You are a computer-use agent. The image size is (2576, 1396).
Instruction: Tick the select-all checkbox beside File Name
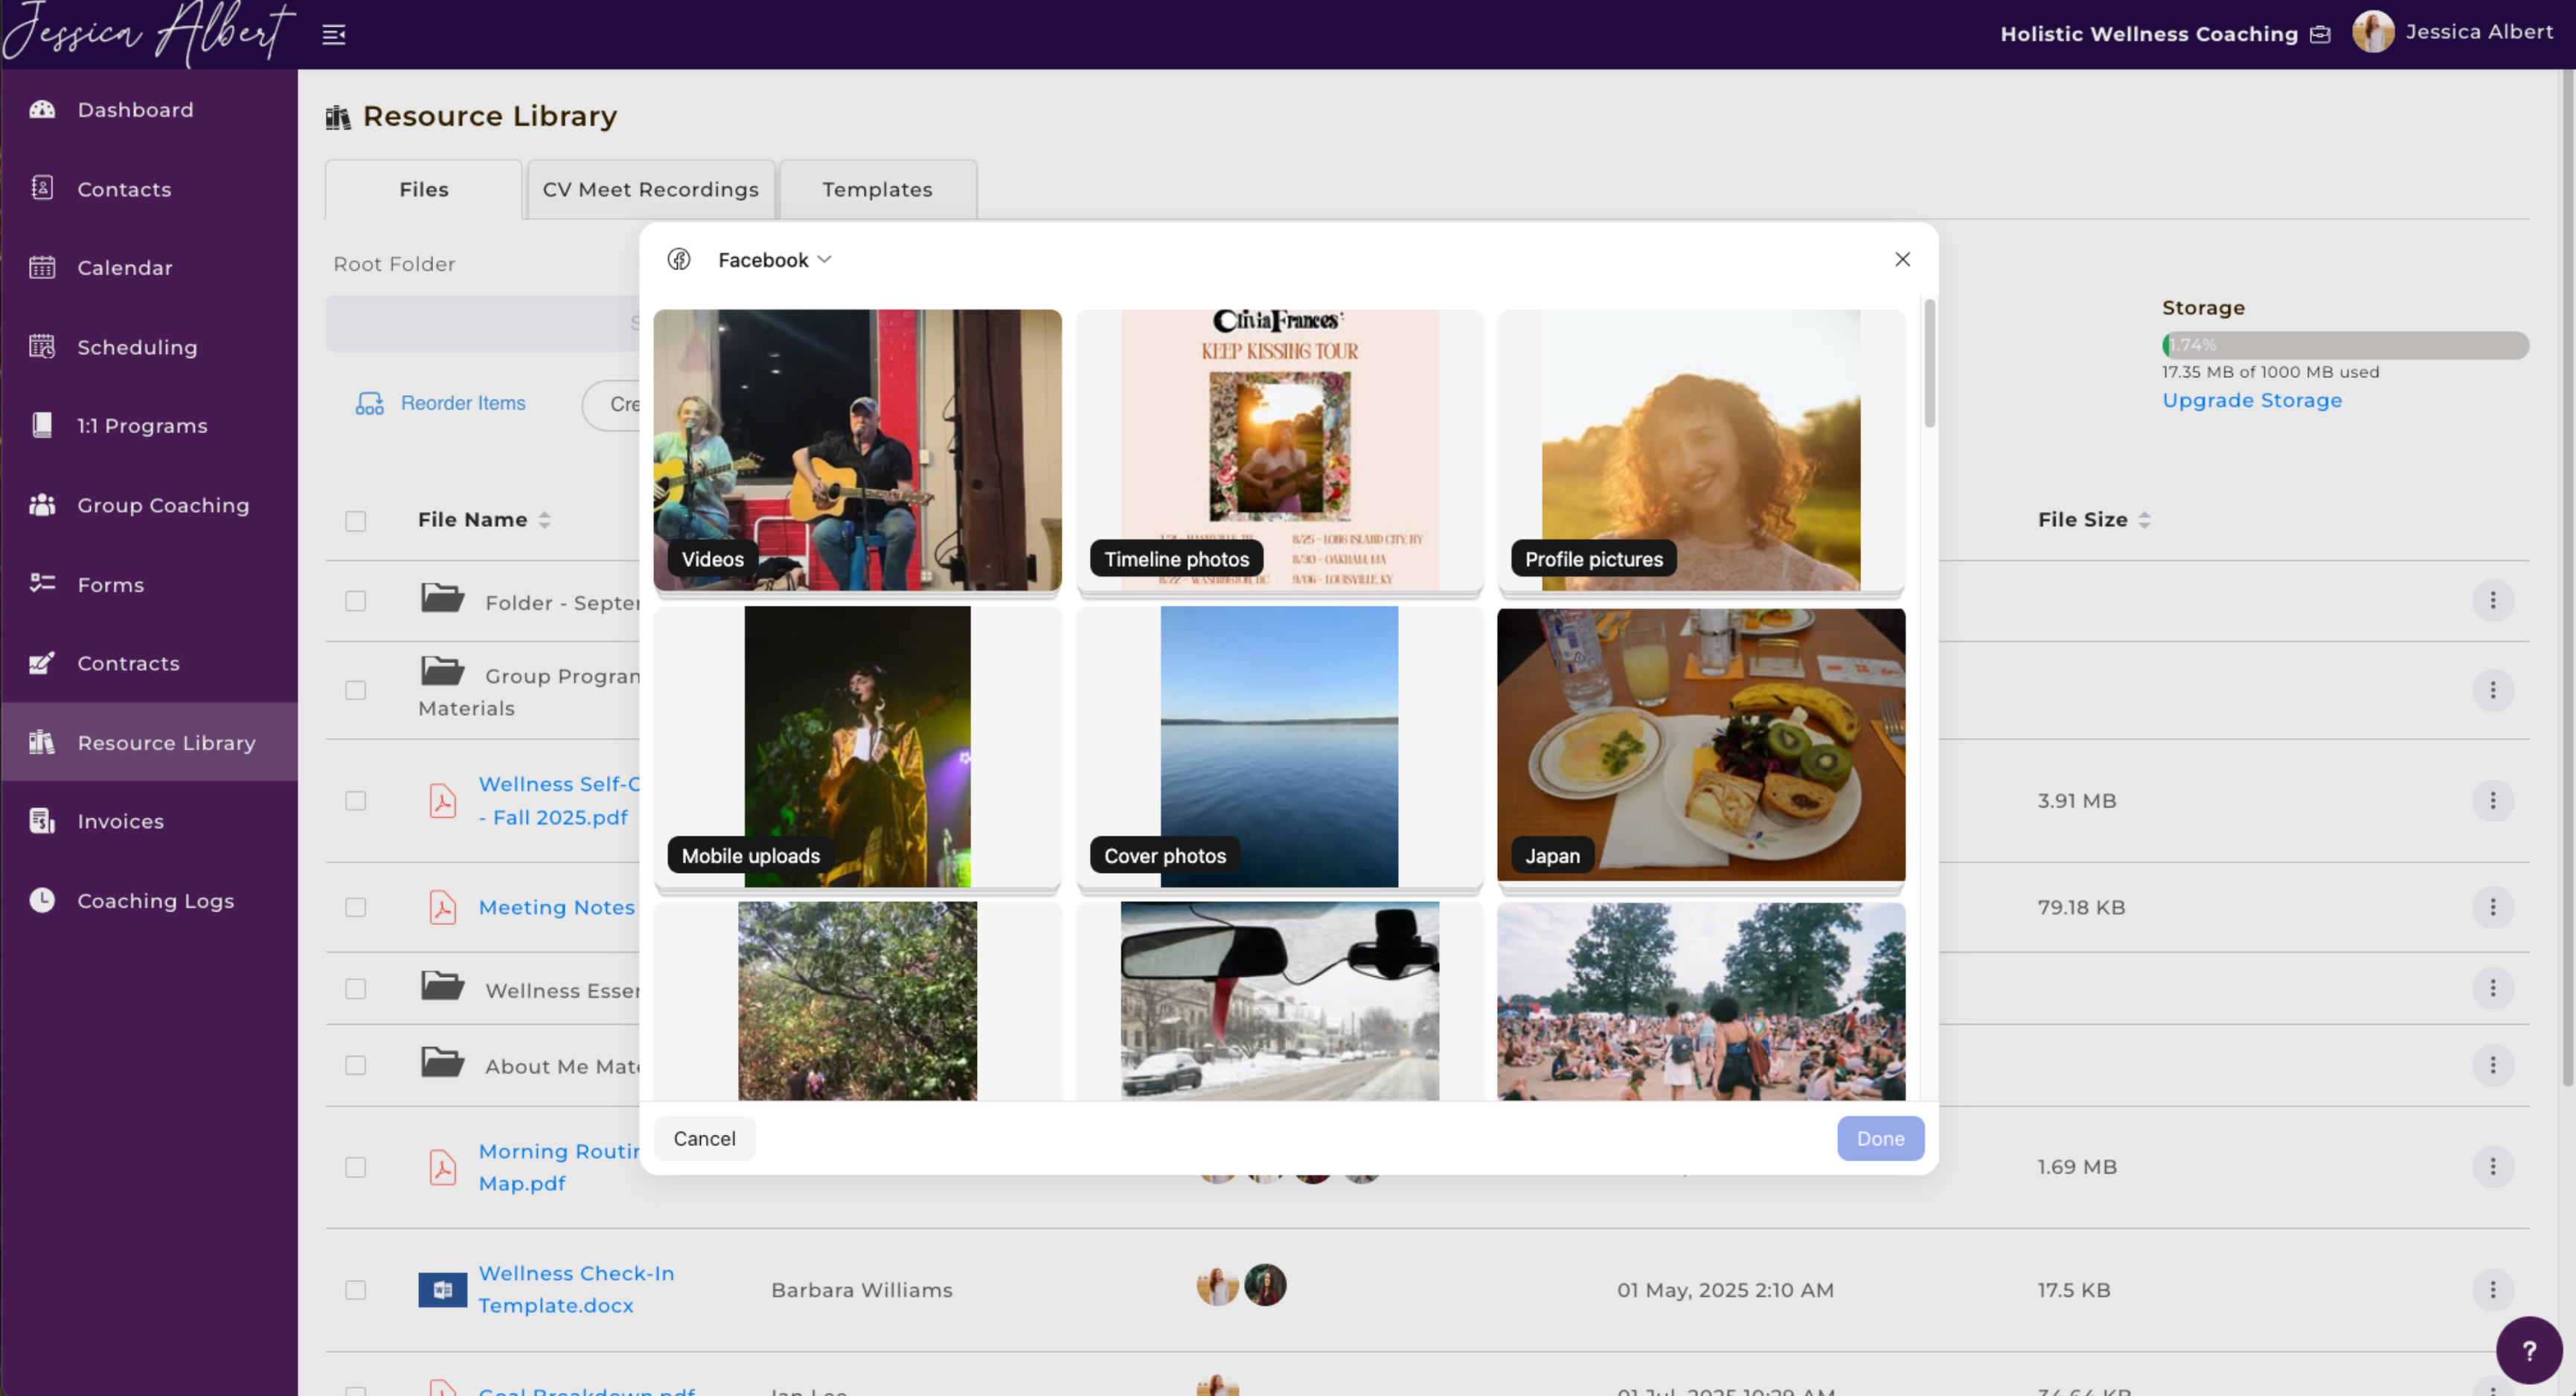(356, 521)
